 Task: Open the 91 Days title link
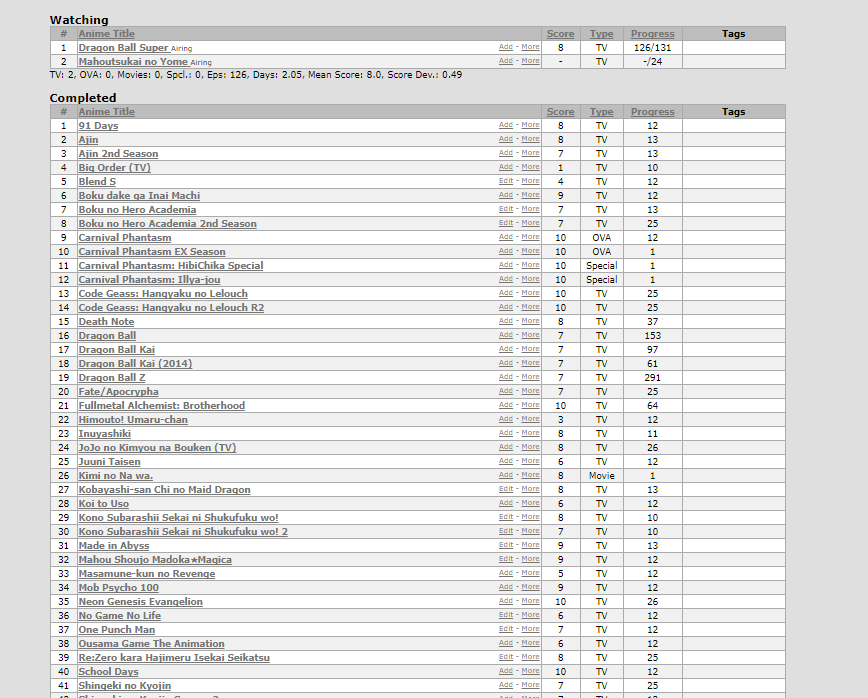(x=98, y=126)
